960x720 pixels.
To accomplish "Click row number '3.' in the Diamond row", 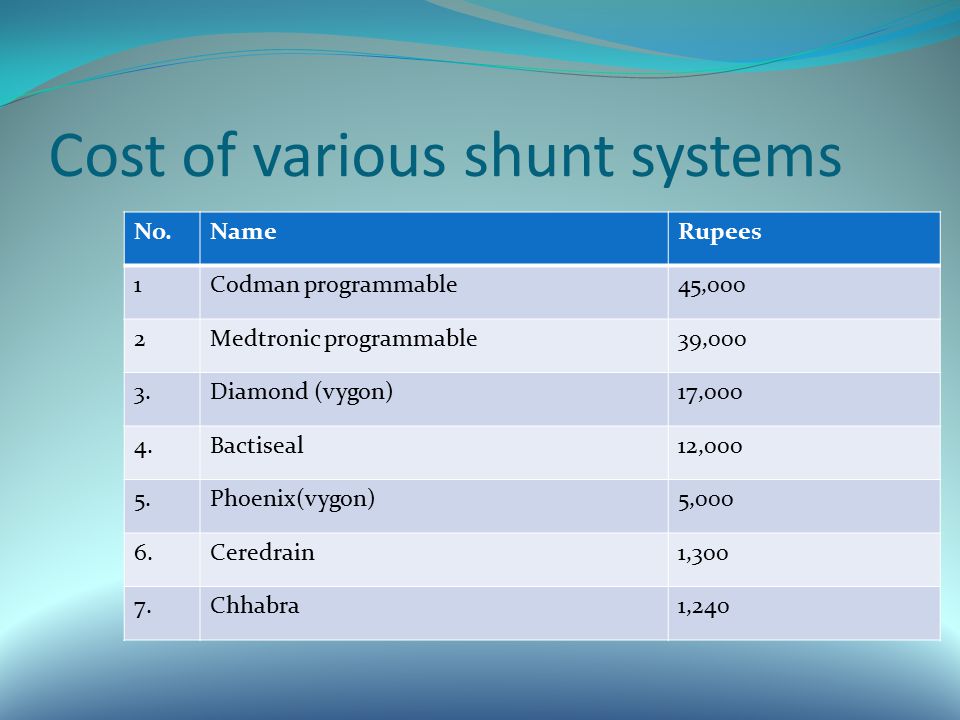I will pyautogui.click(x=162, y=399).
